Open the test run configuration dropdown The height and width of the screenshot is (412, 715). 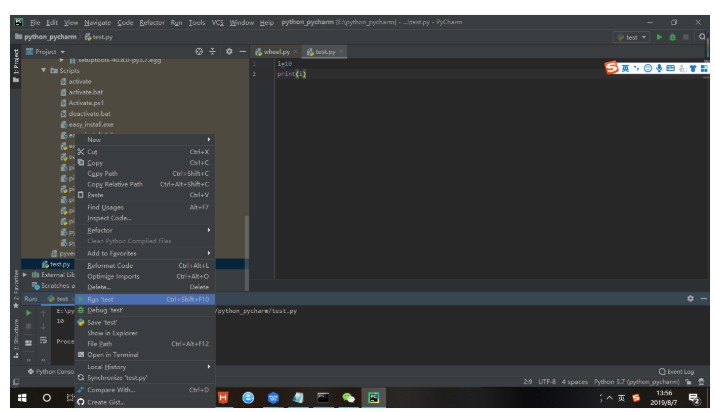tap(631, 37)
